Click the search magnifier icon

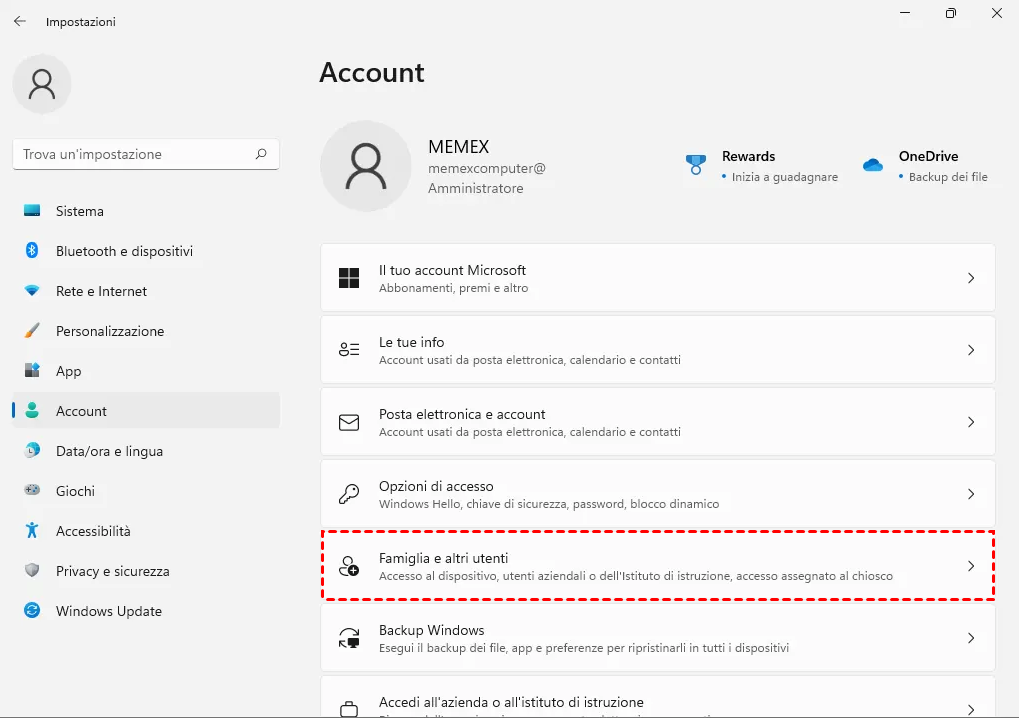click(261, 154)
